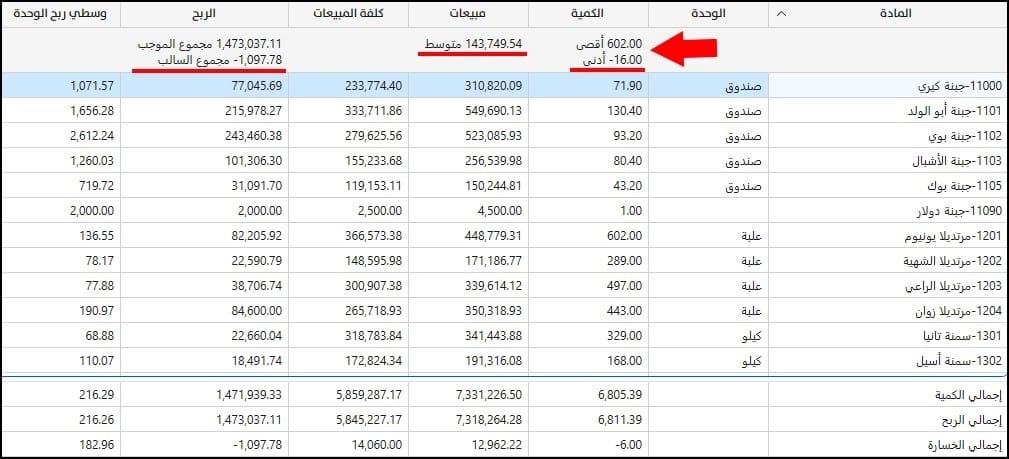This screenshot has width=1009, height=459.
Task: Click cost of sales 366,573.38
Action: [373, 236]
